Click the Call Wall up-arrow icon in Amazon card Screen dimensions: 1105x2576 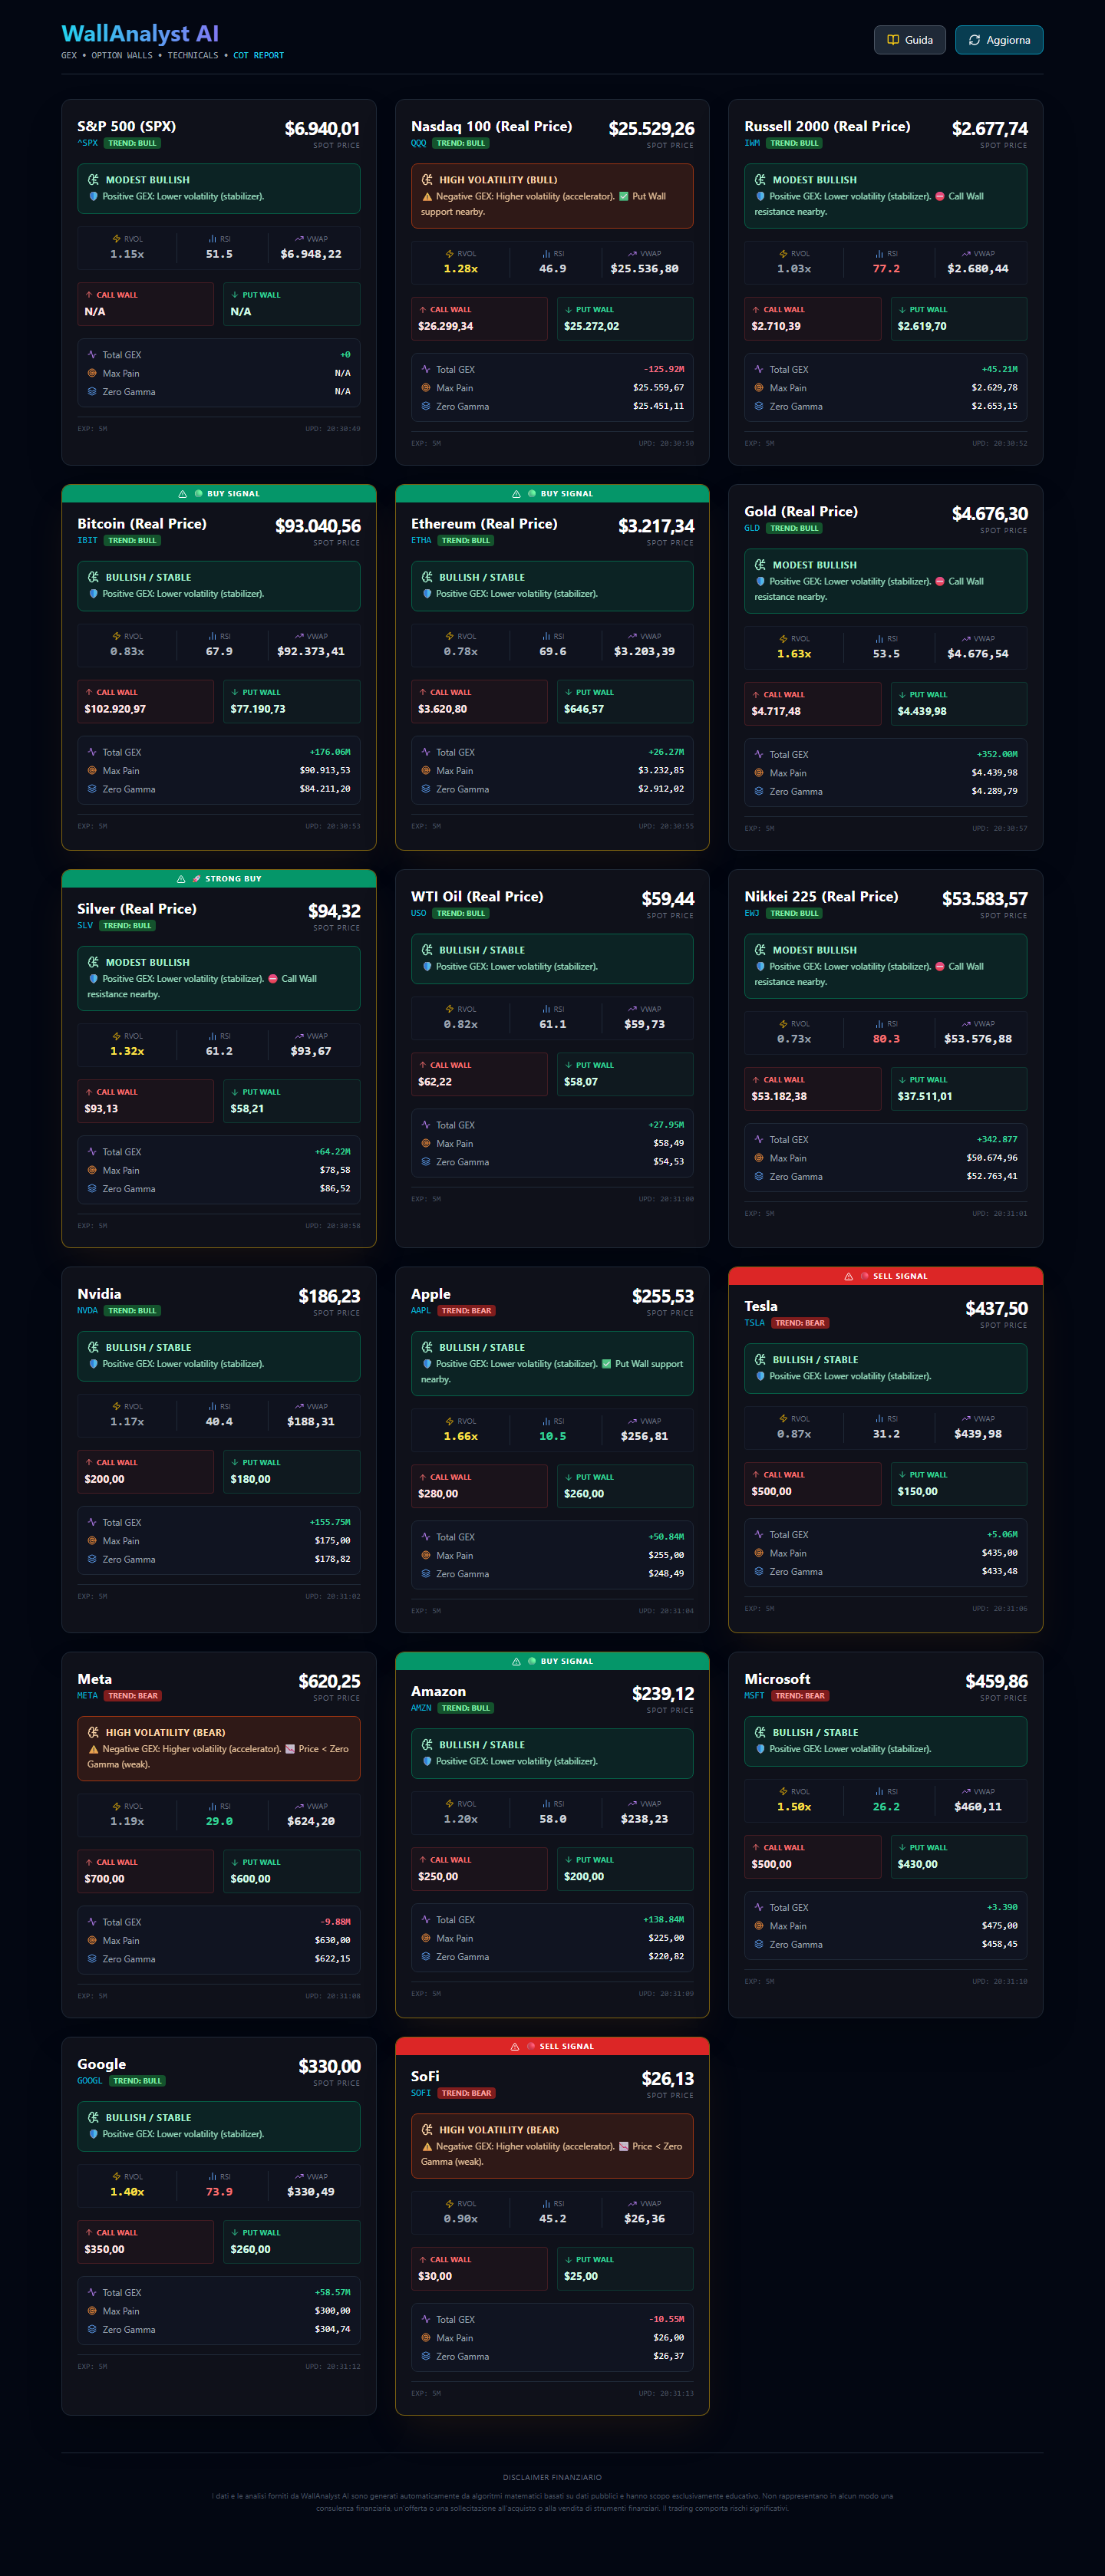tap(423, 1860)
